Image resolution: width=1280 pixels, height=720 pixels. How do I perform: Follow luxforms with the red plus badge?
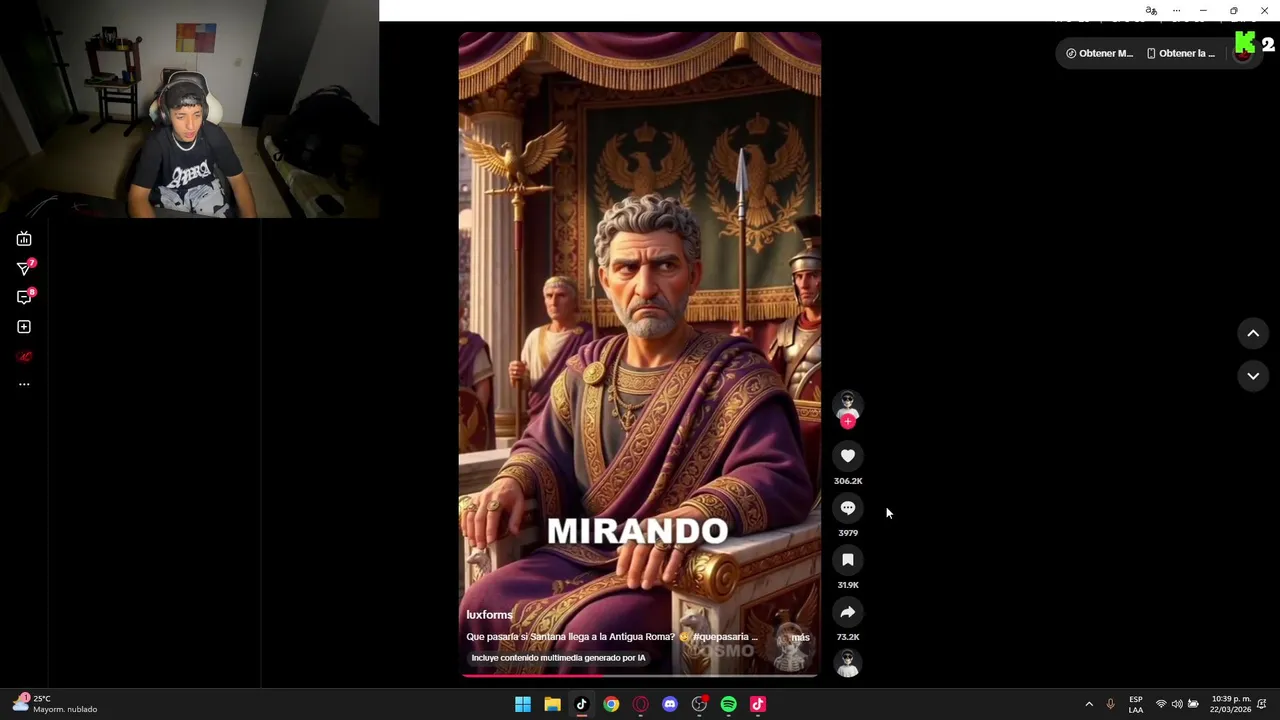848,422
